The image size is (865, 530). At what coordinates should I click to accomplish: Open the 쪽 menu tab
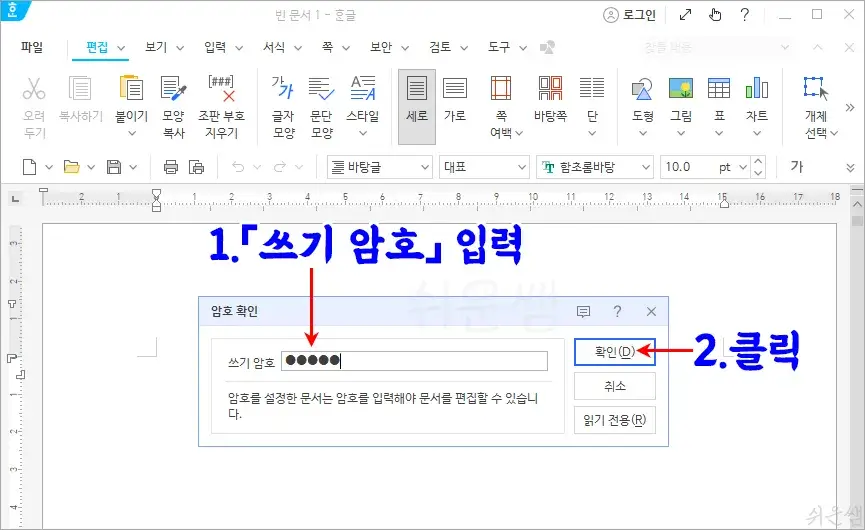(x=327, y=47)
